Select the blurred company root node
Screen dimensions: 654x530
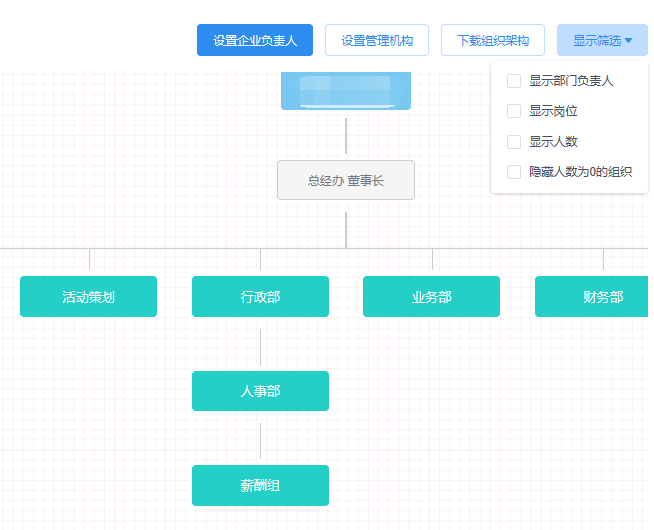click(346, 91)
